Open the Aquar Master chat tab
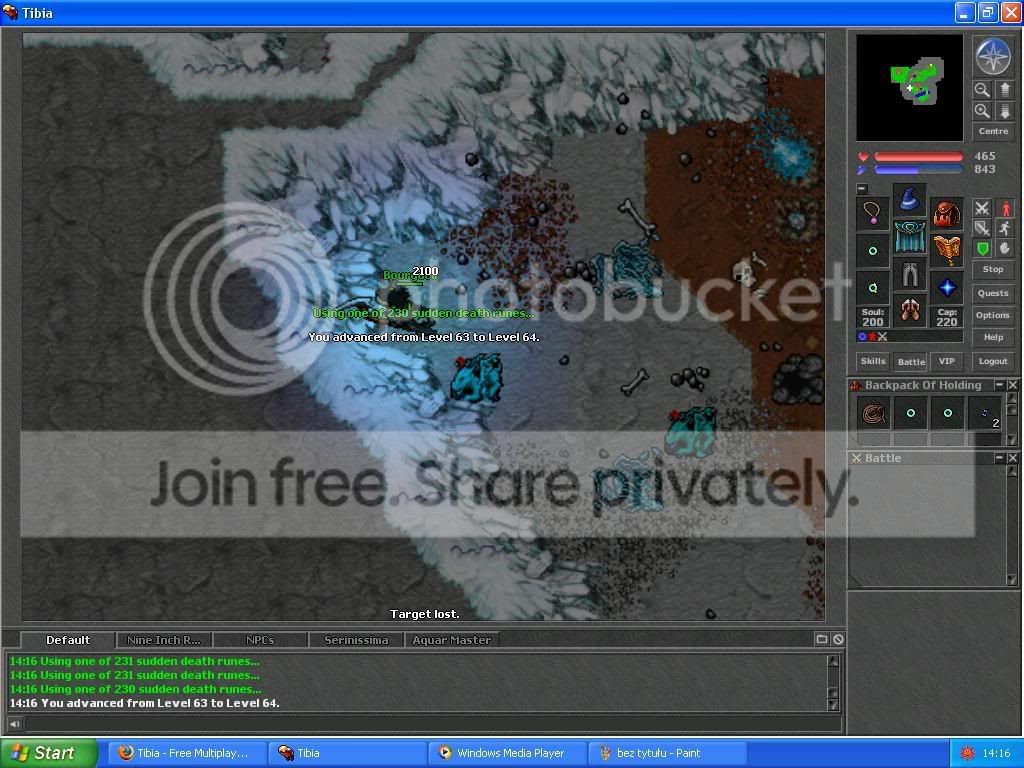 [x=452, y=640]
